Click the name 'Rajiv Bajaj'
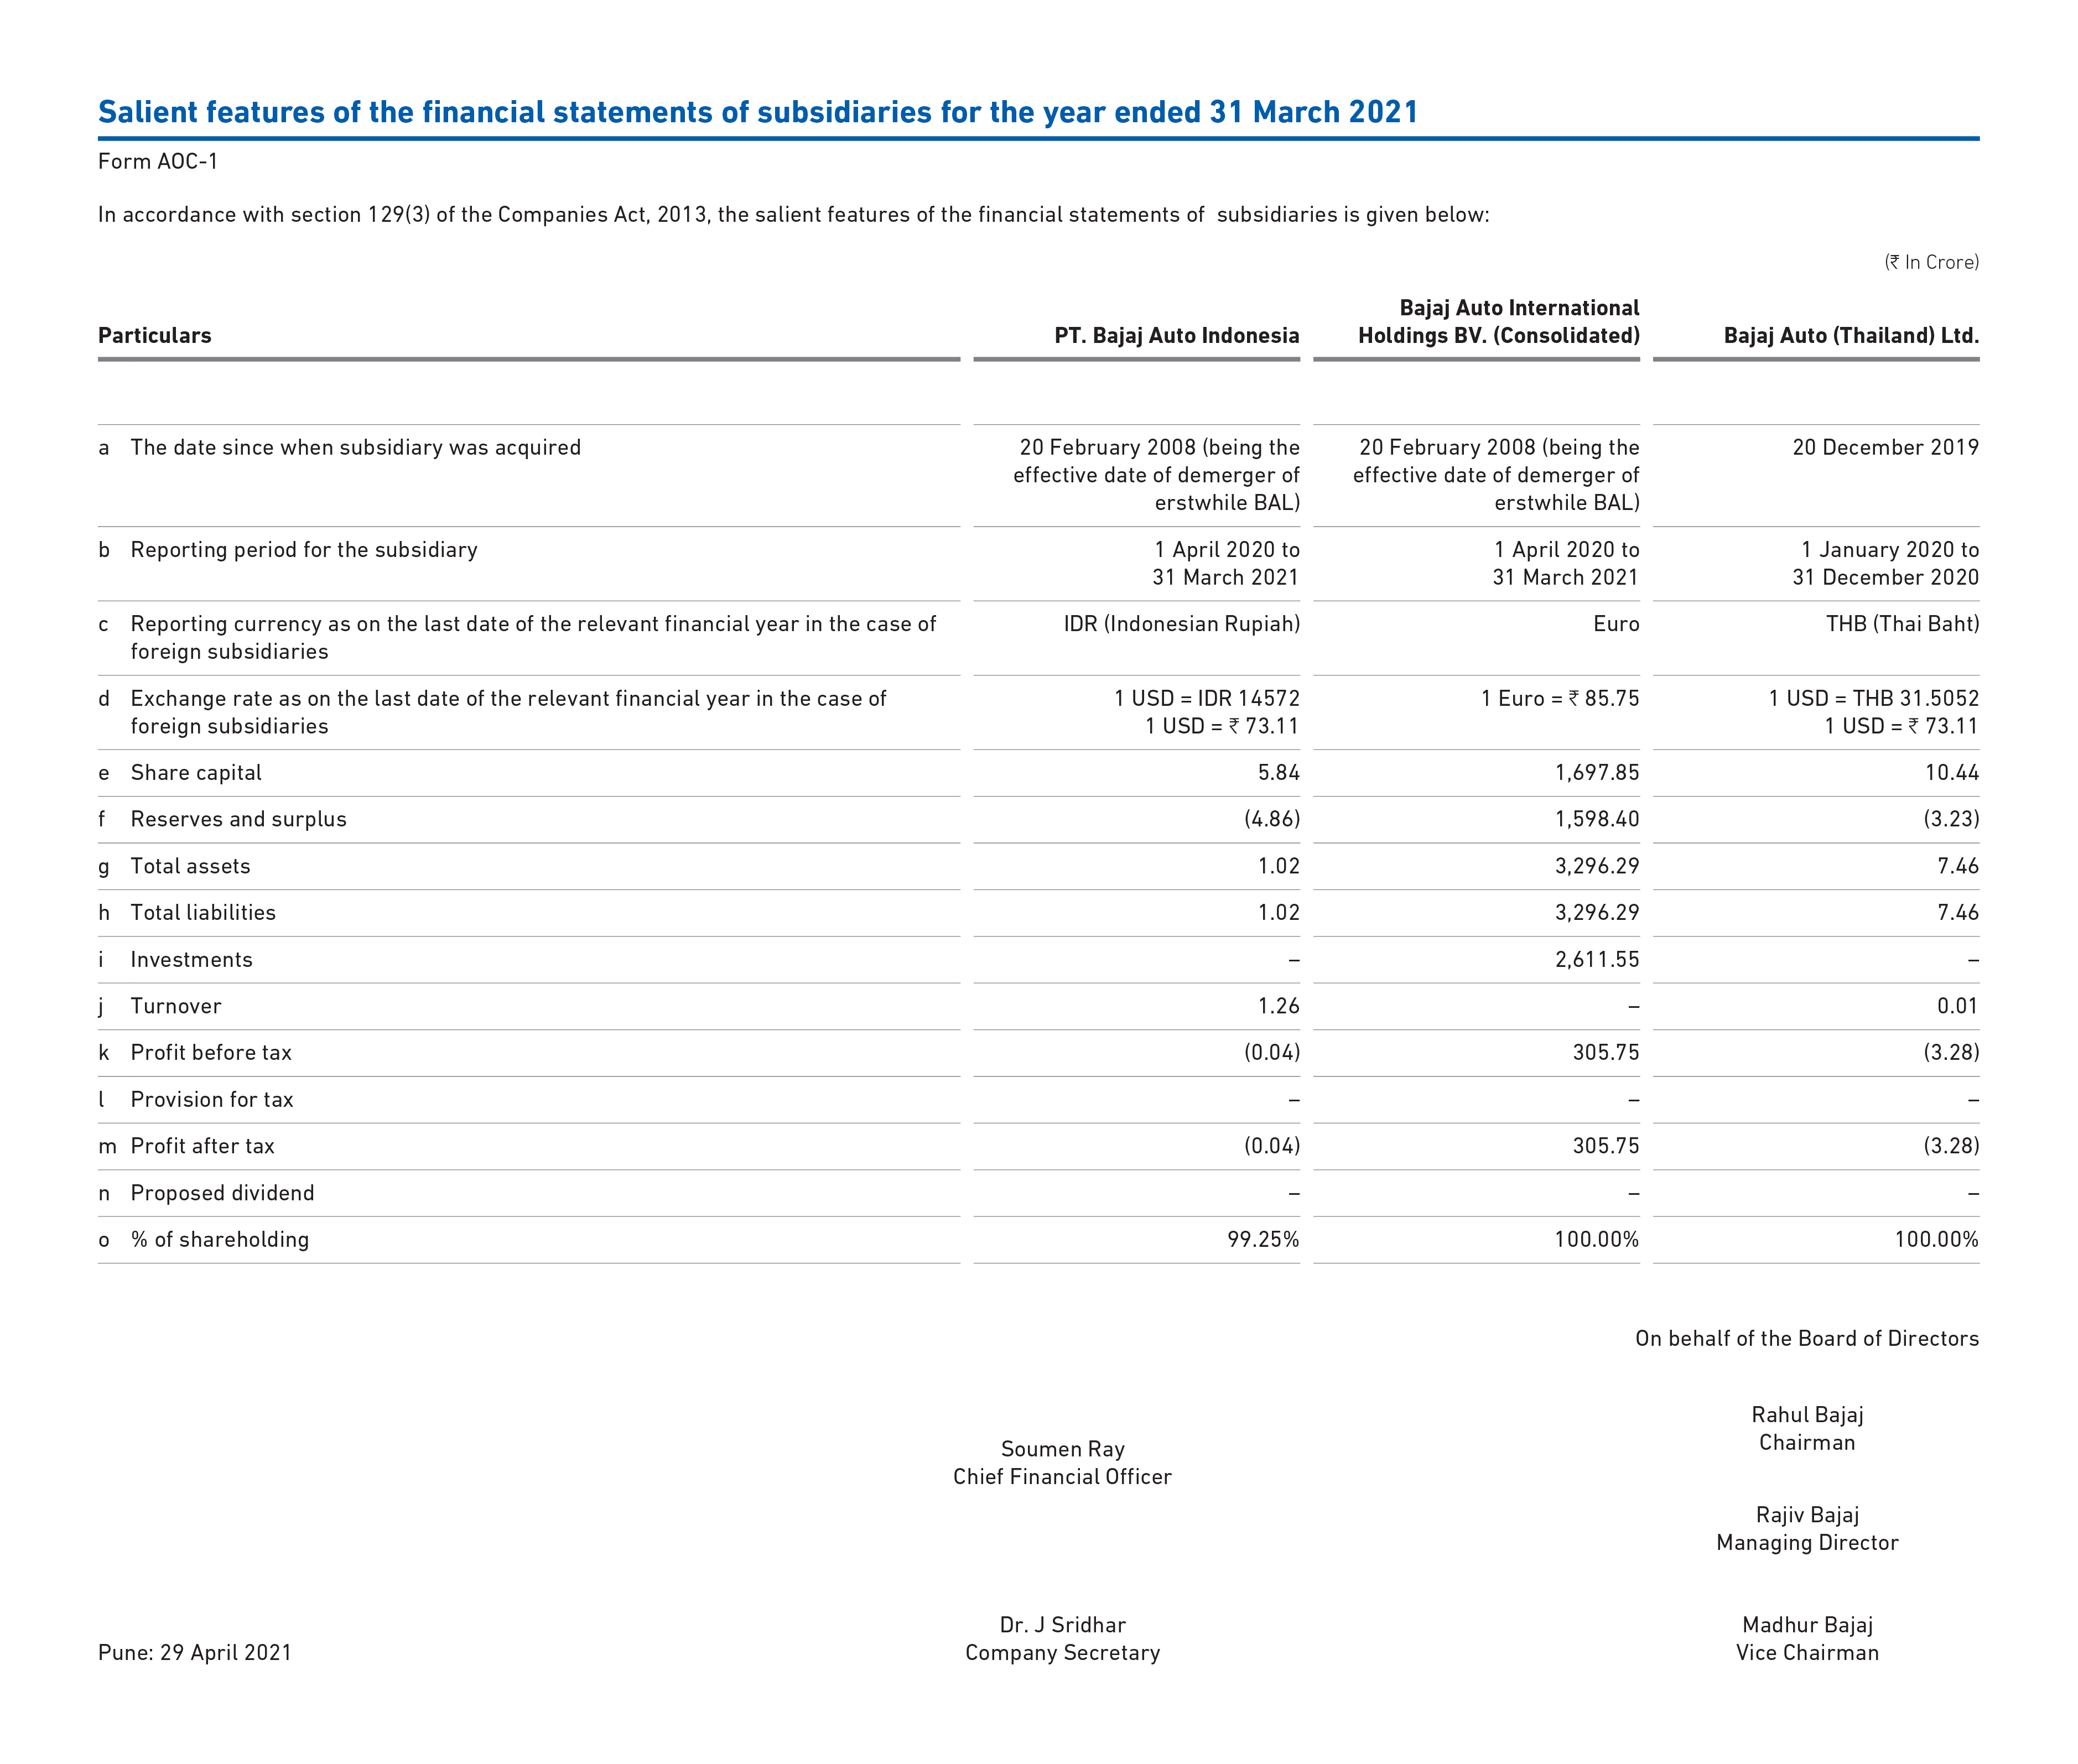Screen dimensions: 2078x1764 click(1807, 1515)
